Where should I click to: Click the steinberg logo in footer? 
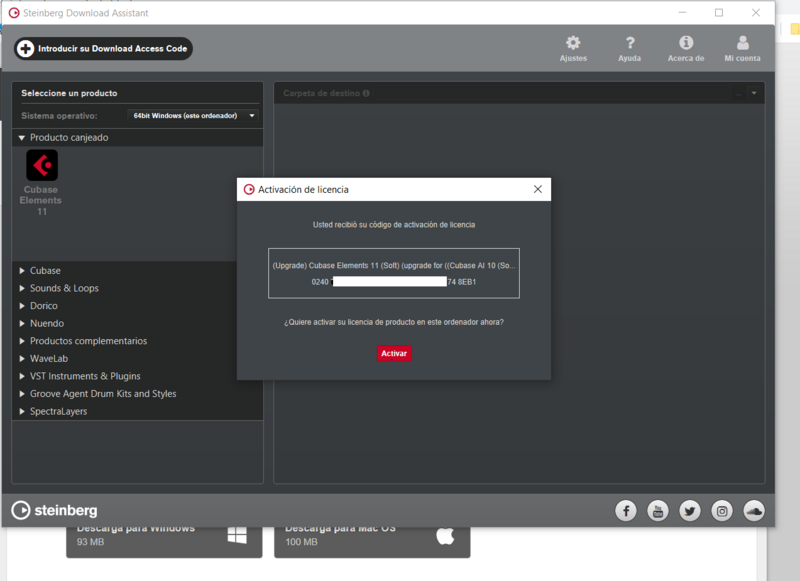[54, 510]
